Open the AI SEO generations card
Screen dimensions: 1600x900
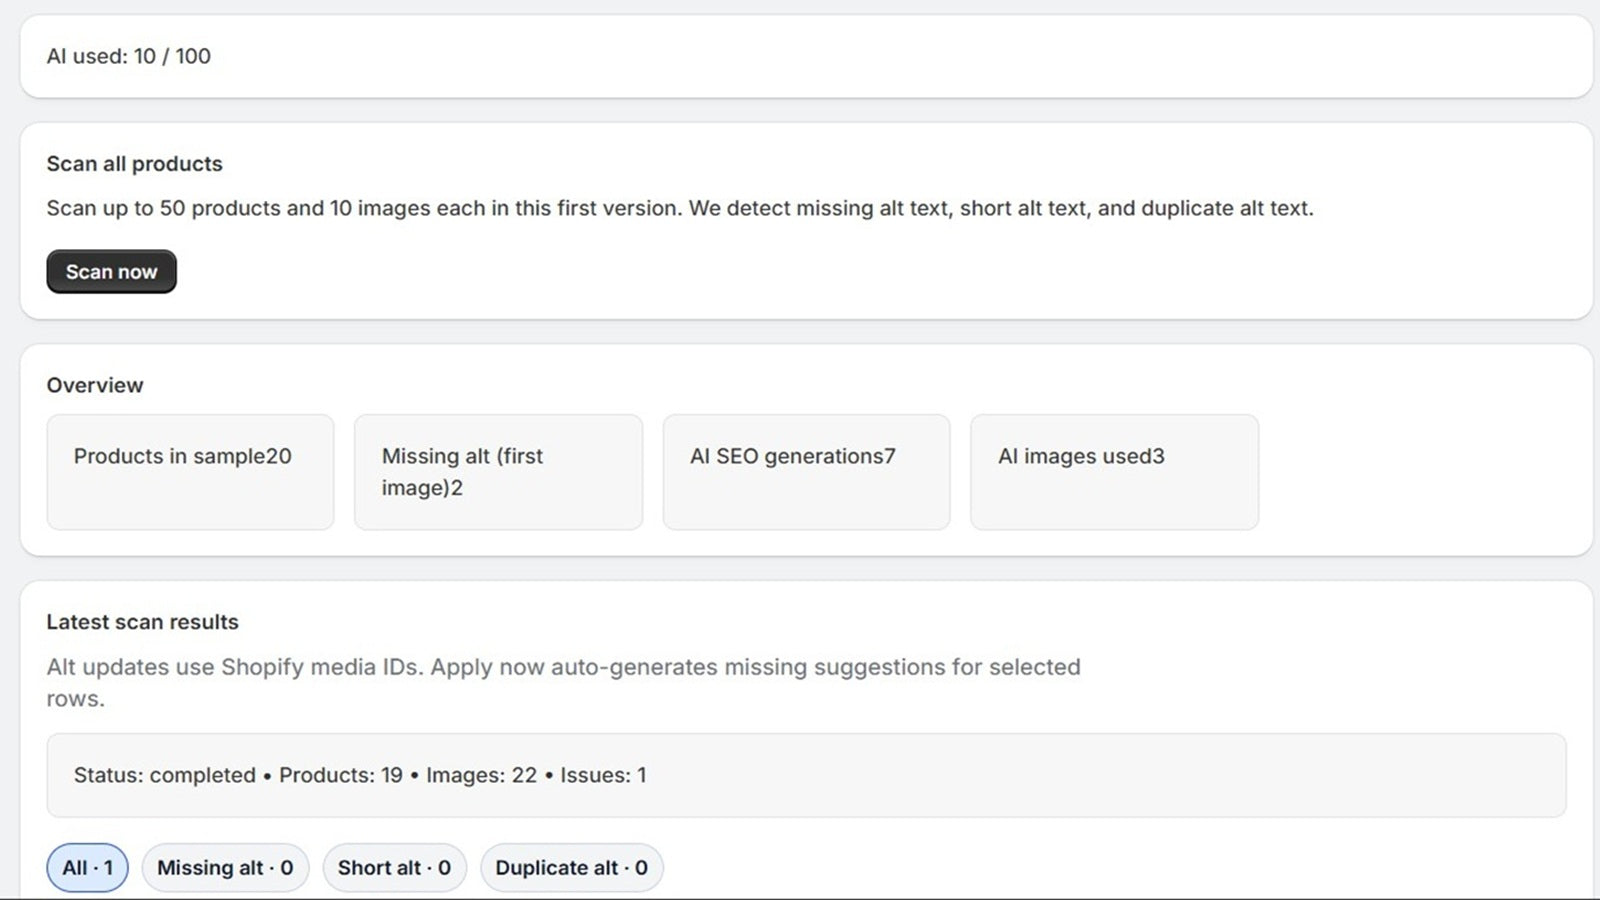coord(806,472)
